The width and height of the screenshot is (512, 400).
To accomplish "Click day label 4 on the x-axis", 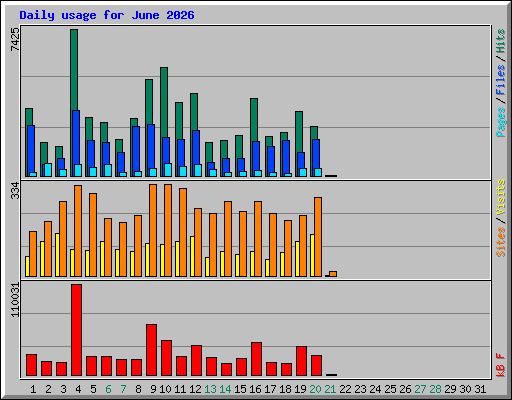I will click(x=78, y=389).
